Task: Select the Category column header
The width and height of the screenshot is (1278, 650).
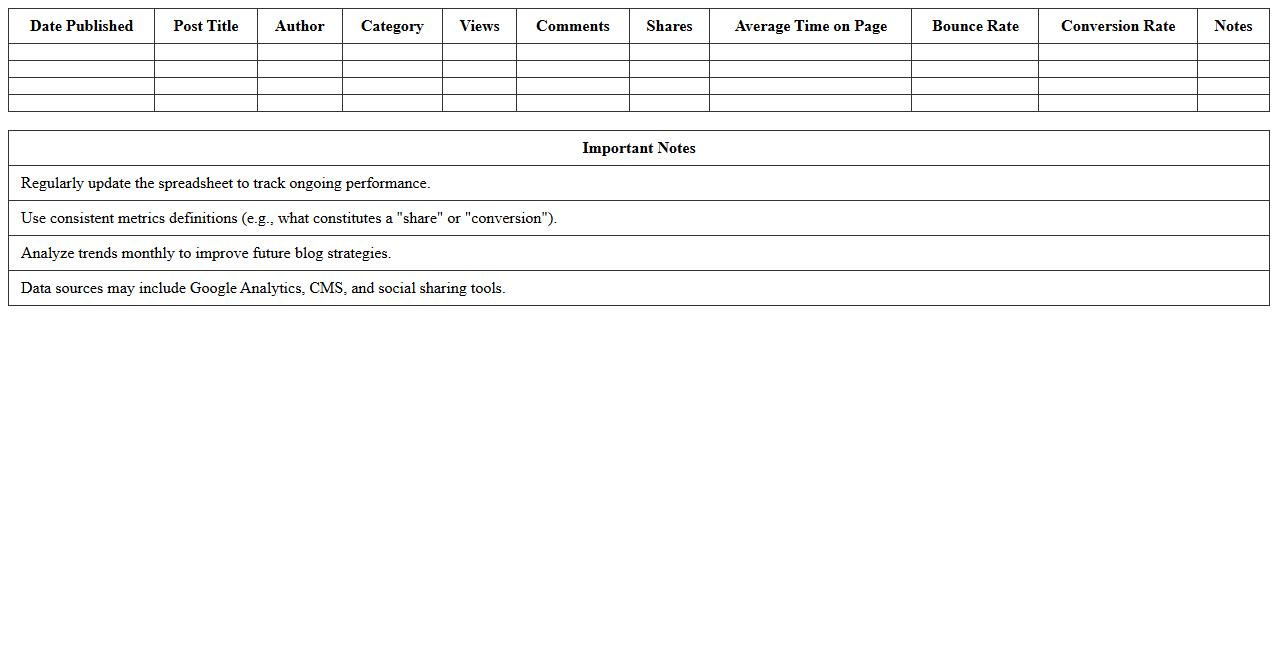Action: pos(392,26)
